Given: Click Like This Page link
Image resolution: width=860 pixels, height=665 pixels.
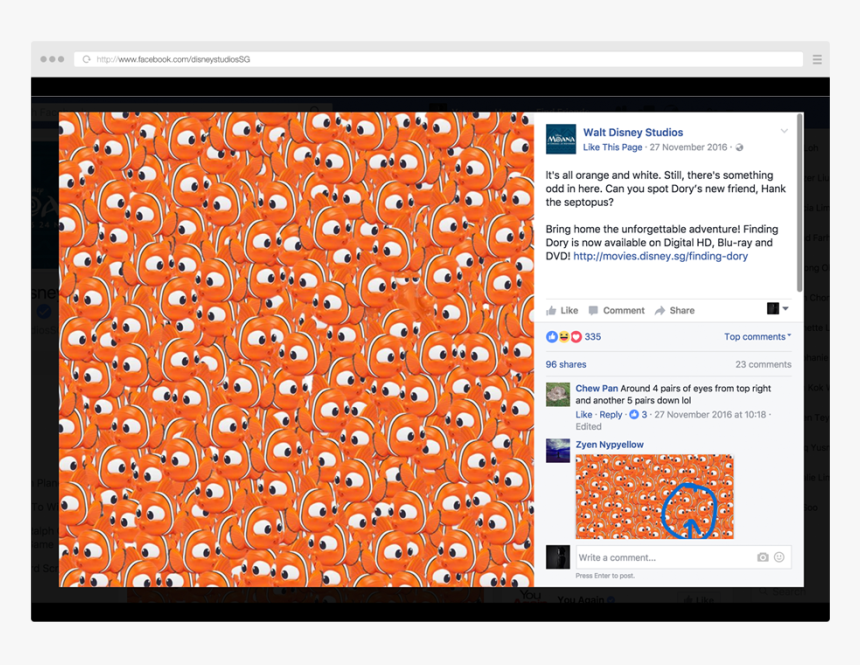Looking at the screenshot, I should click(x=612, y=147).
